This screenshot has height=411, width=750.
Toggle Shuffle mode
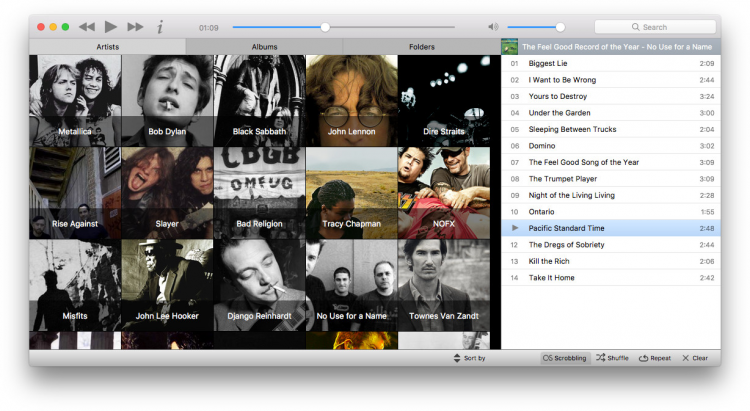click(612, 357)
